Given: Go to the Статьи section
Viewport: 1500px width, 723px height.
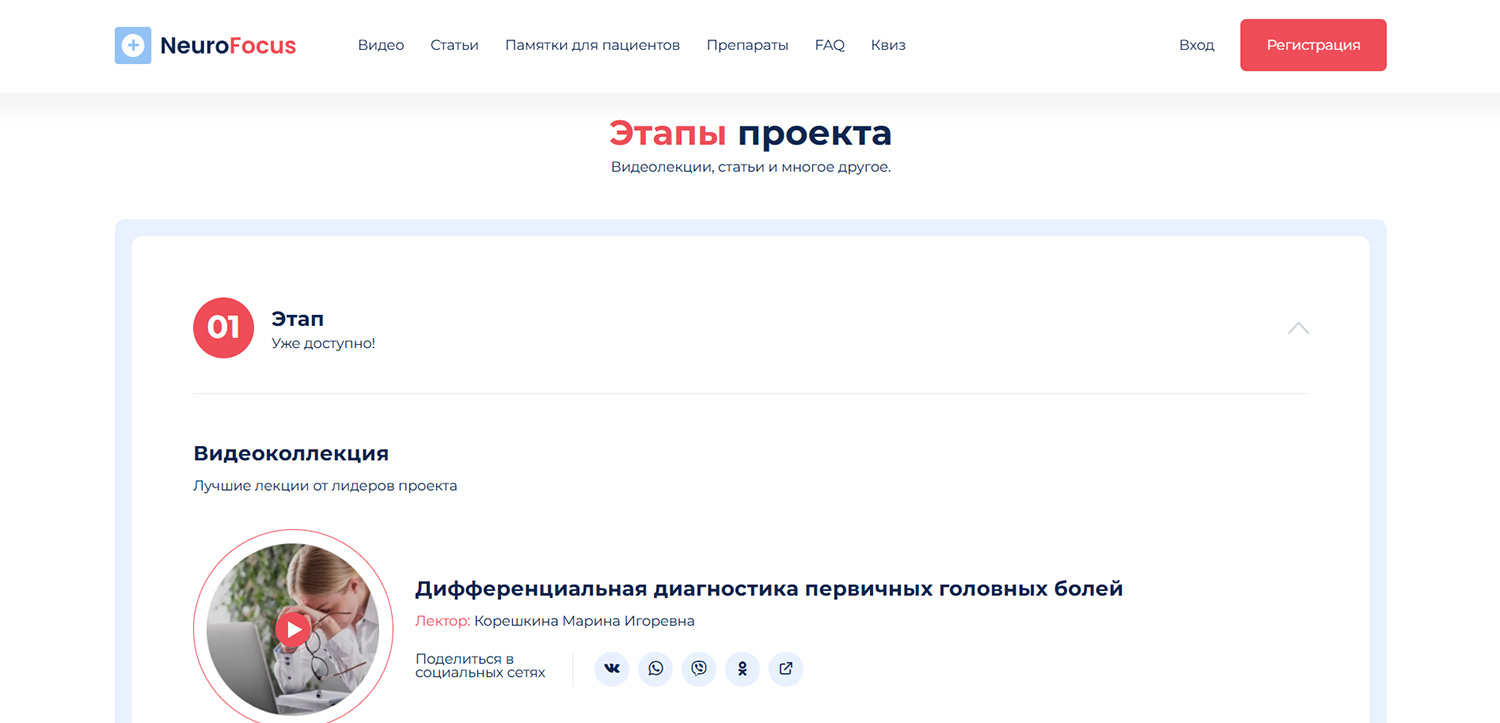Looking at the screenshot, I should tap(454, 45).
